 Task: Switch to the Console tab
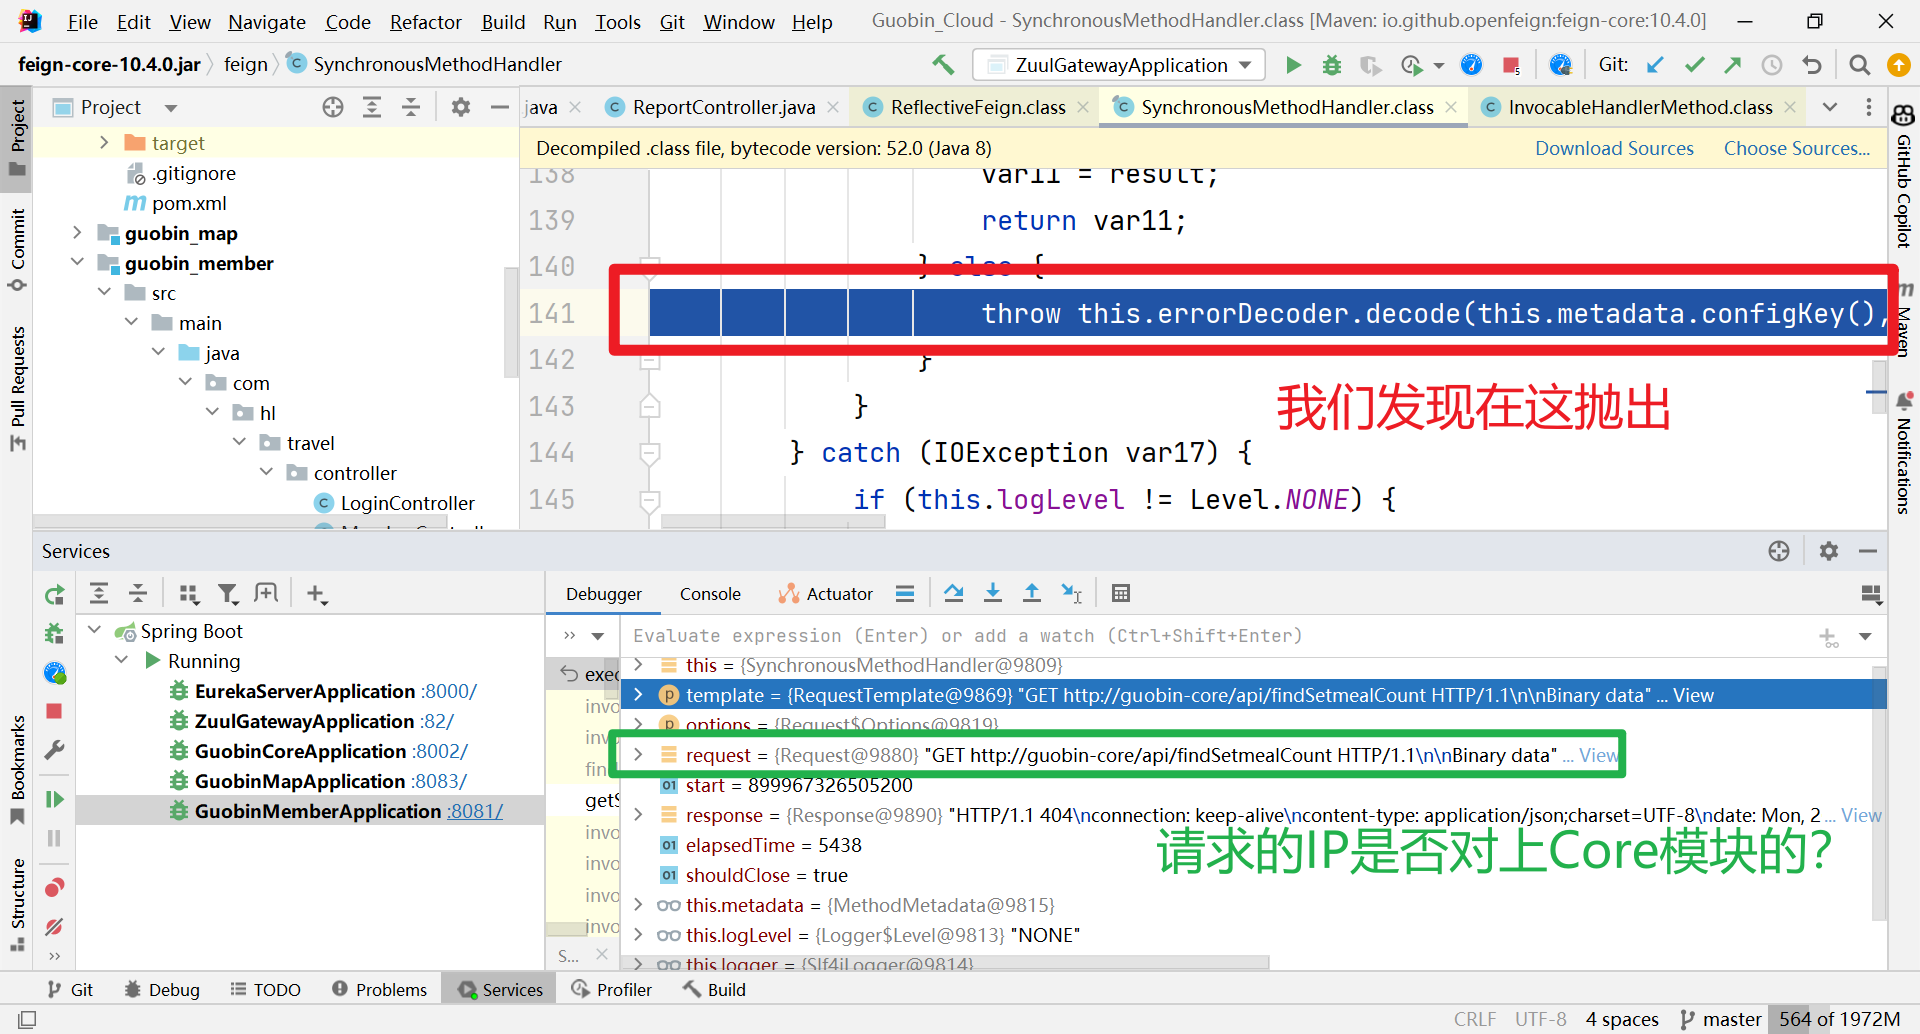(710, 594)
